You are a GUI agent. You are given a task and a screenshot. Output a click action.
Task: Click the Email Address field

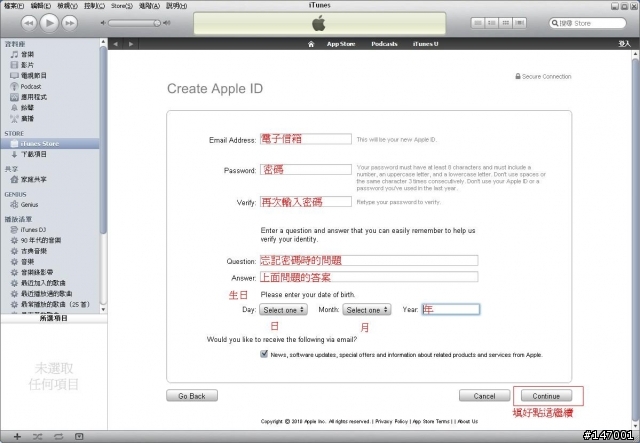pos(306,139)
